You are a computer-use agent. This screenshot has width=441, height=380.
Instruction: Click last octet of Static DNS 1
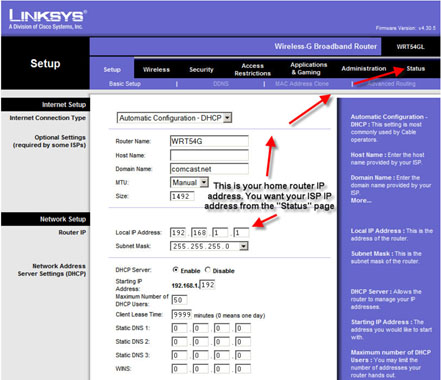click(x=243, y=328)
